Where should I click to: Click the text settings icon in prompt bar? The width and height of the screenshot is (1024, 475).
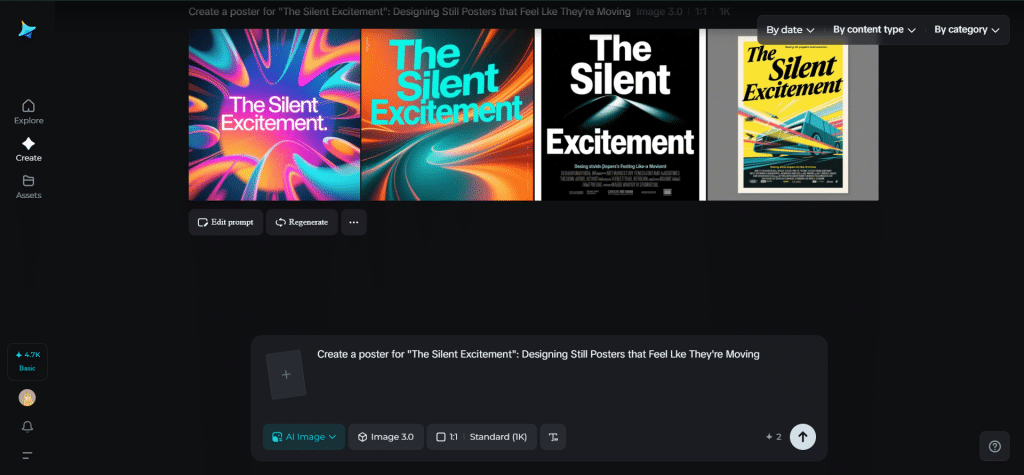tap(553, 437)
